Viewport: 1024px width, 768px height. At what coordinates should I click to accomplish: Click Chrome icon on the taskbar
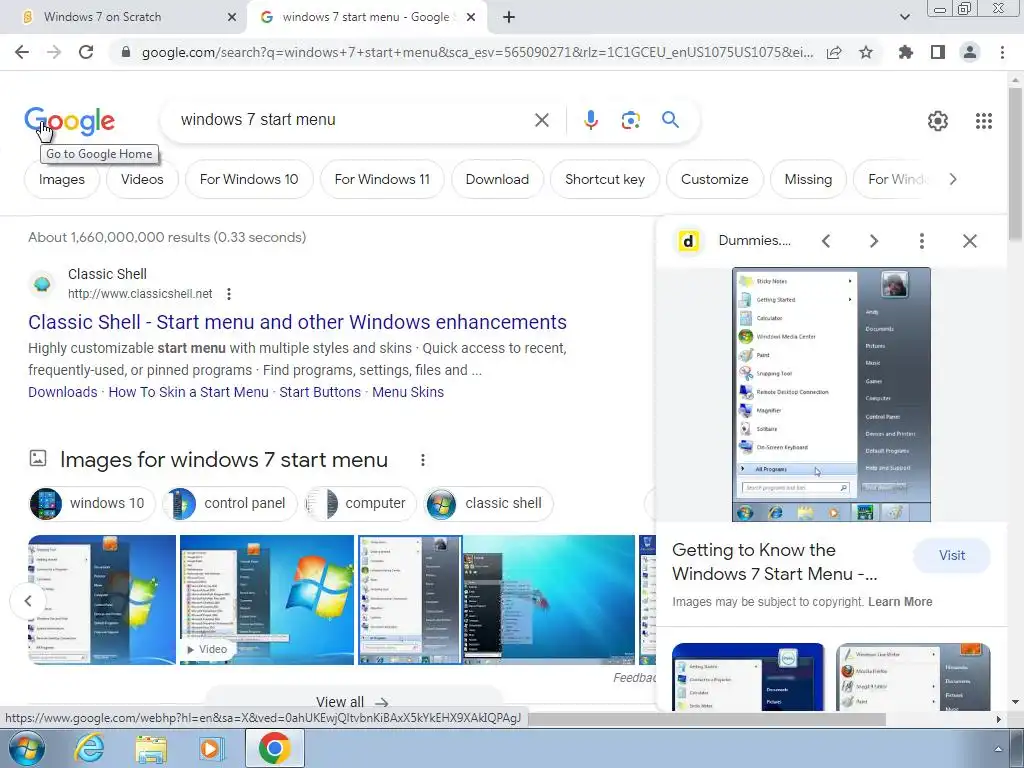pos(274,748)
